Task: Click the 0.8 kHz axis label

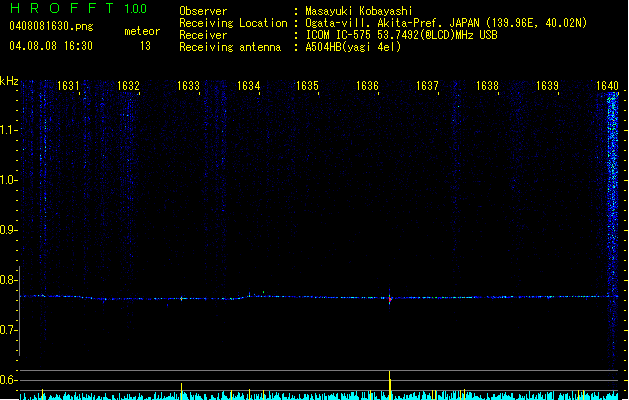Action: coord(8,280)
